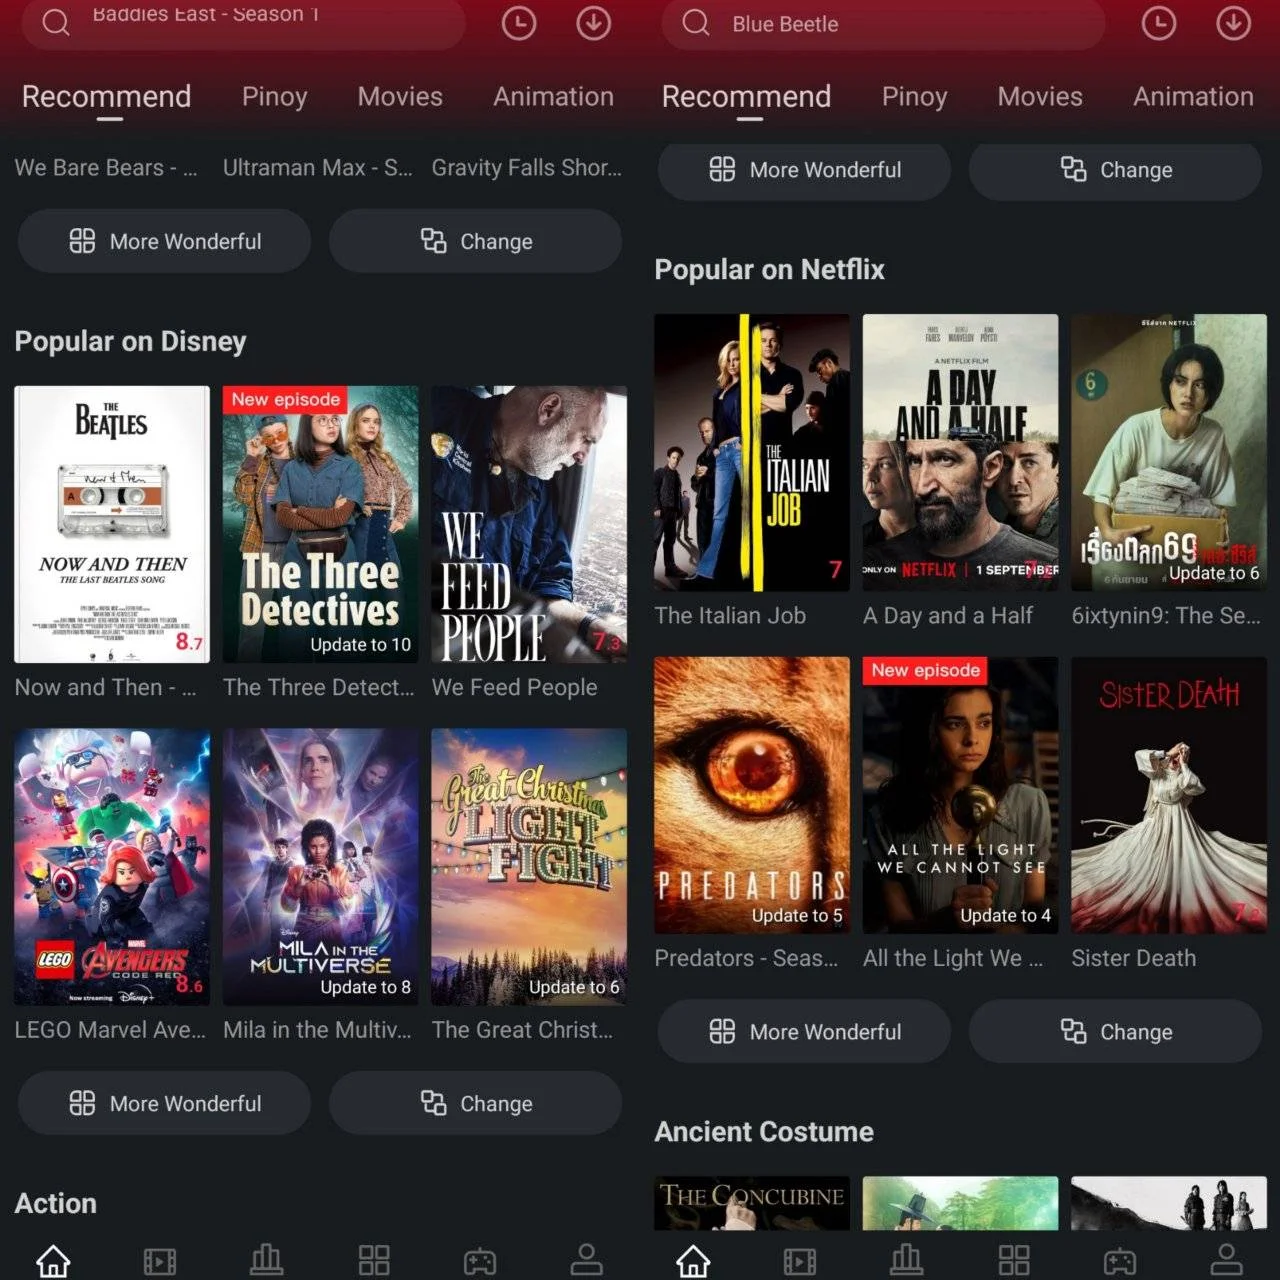Image resolution: width=1280 pixels, height=1280 pixels.
Task: Click the "Ultraman Max - S..." title
Action: click(318, 168)
